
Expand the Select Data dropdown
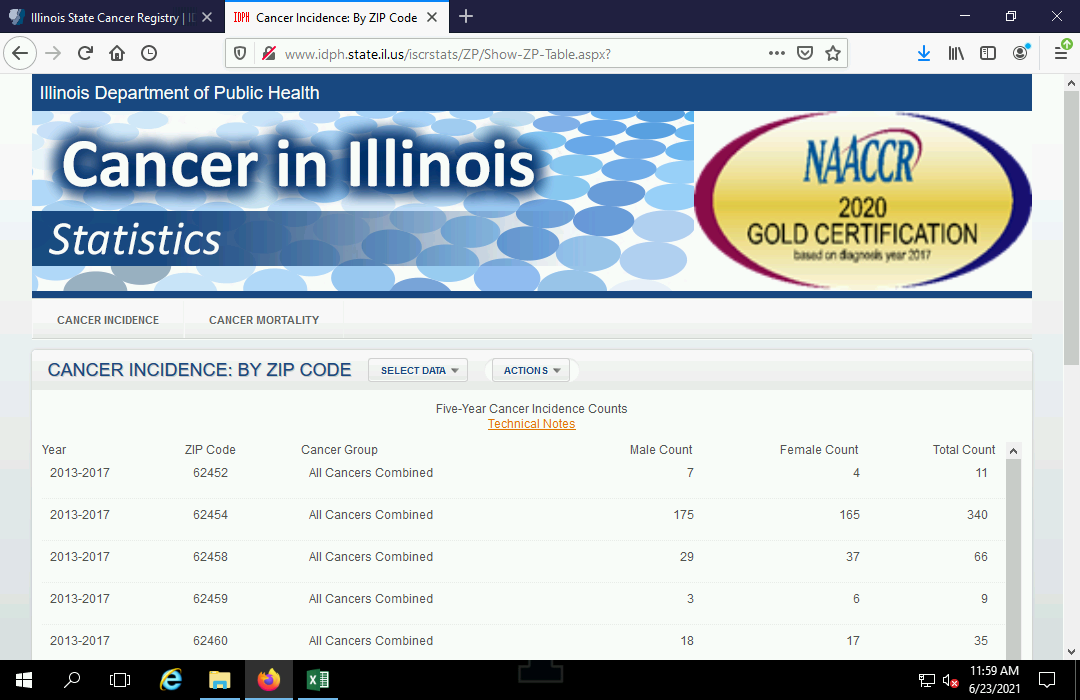418,371
